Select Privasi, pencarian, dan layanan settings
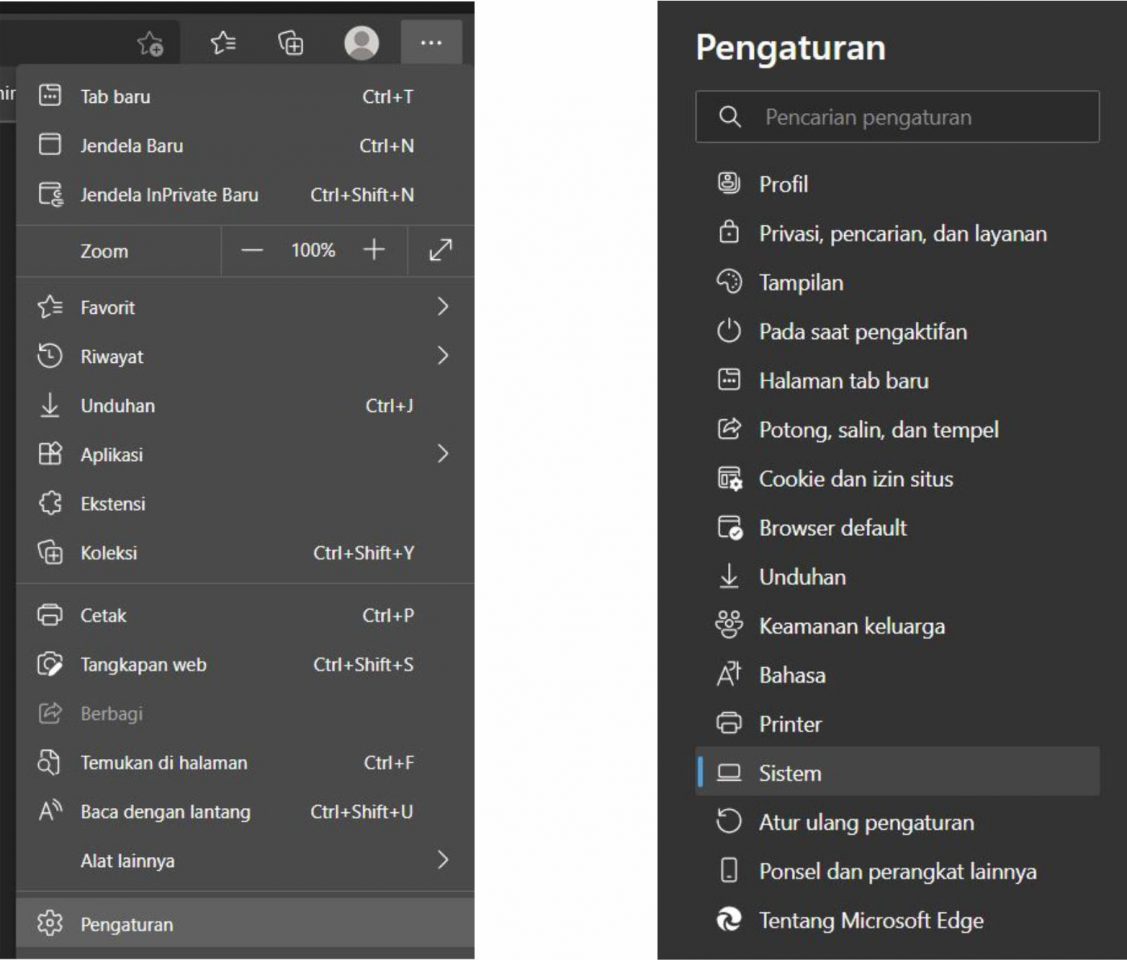Viewport: 1127px width, 960px height. click(x=903, y=233)
